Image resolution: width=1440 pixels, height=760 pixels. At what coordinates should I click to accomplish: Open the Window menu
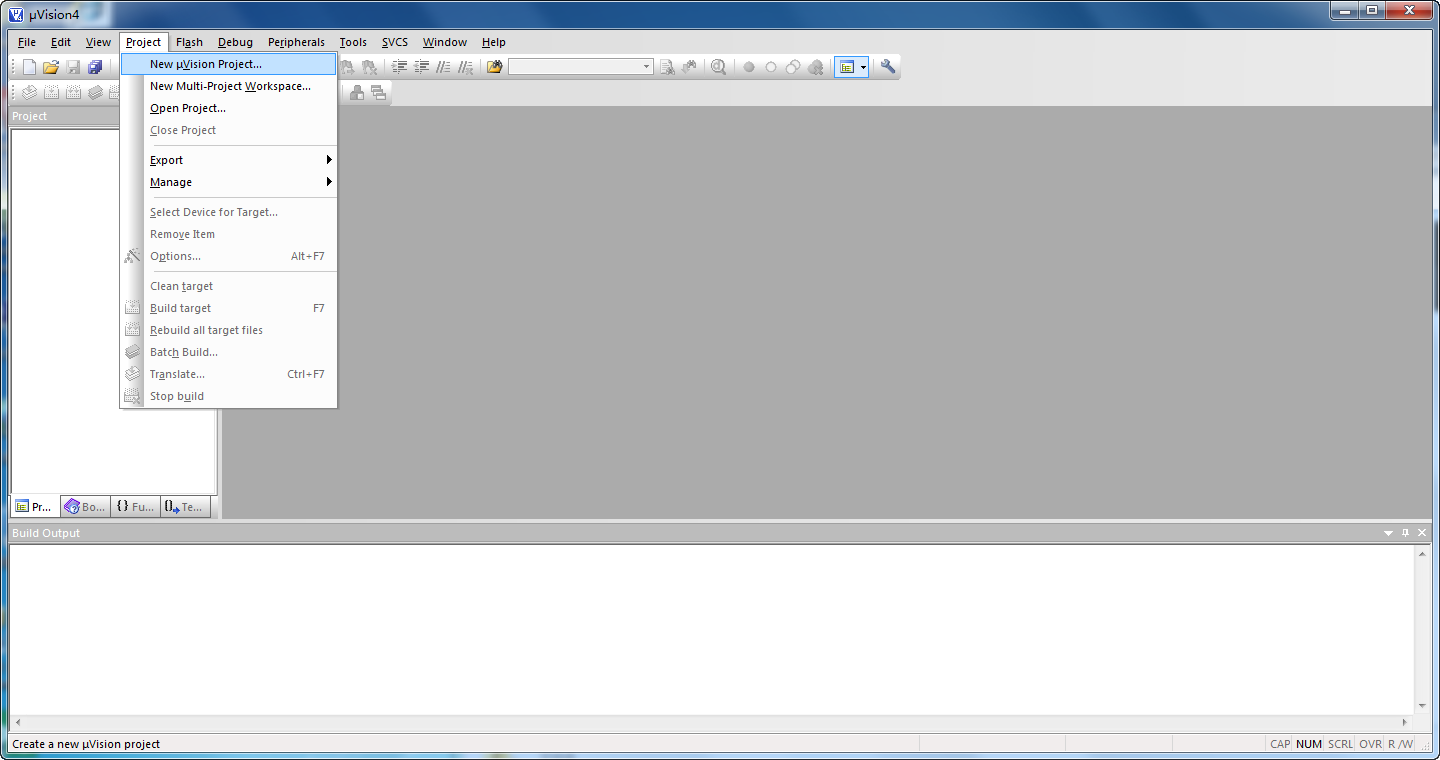[x=445, y=42]
